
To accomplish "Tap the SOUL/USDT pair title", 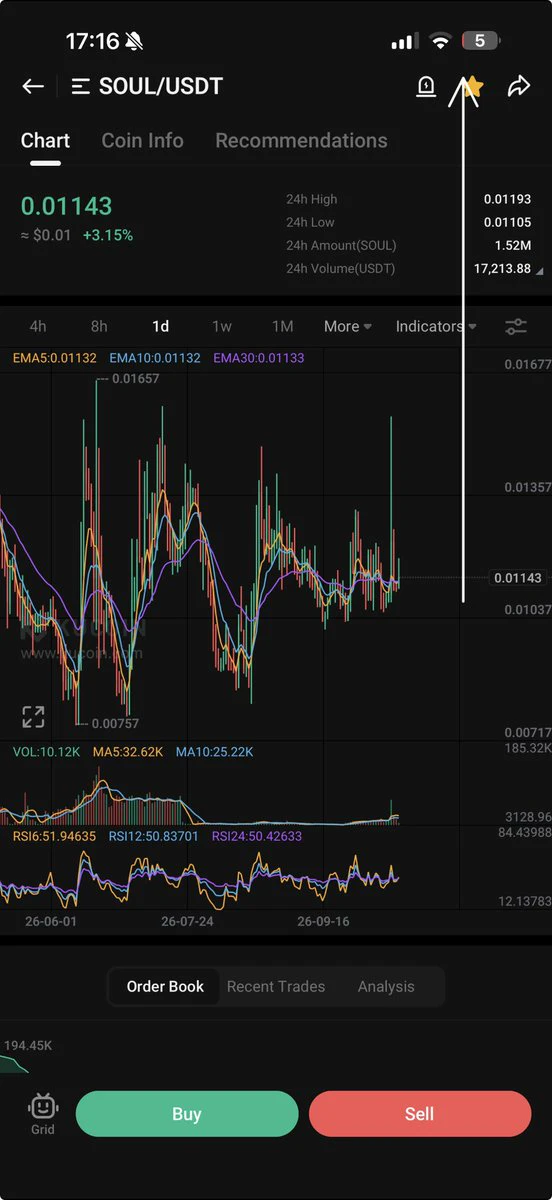I will tap(160, 87).
